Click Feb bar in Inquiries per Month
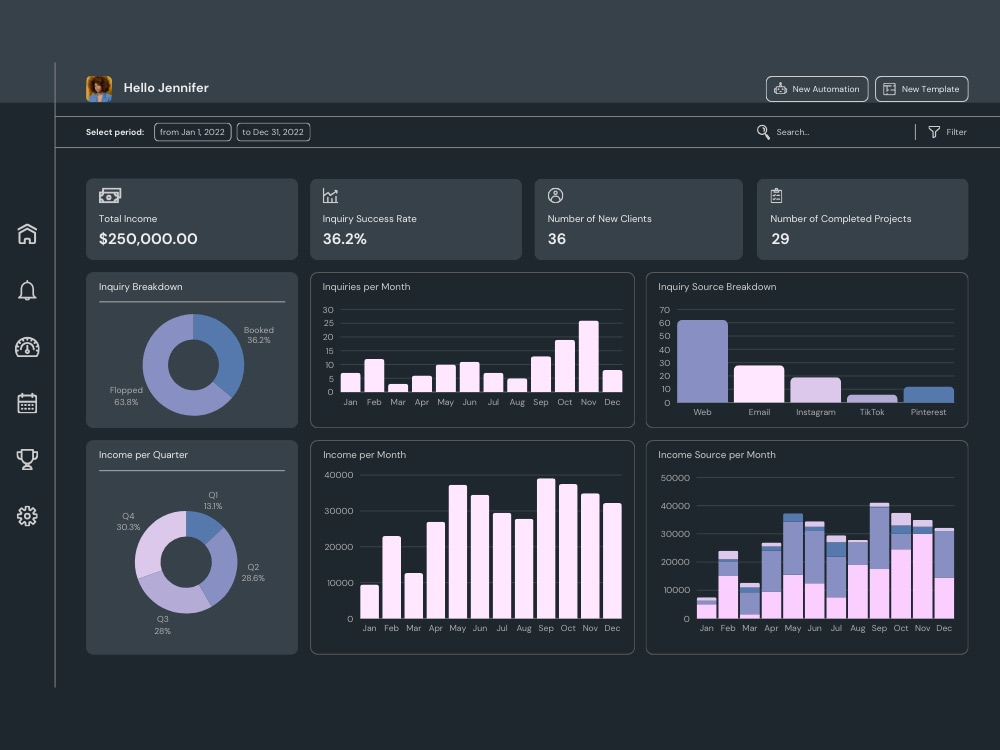The width and height of the screenshot is (1000, 750). (374, 376)
